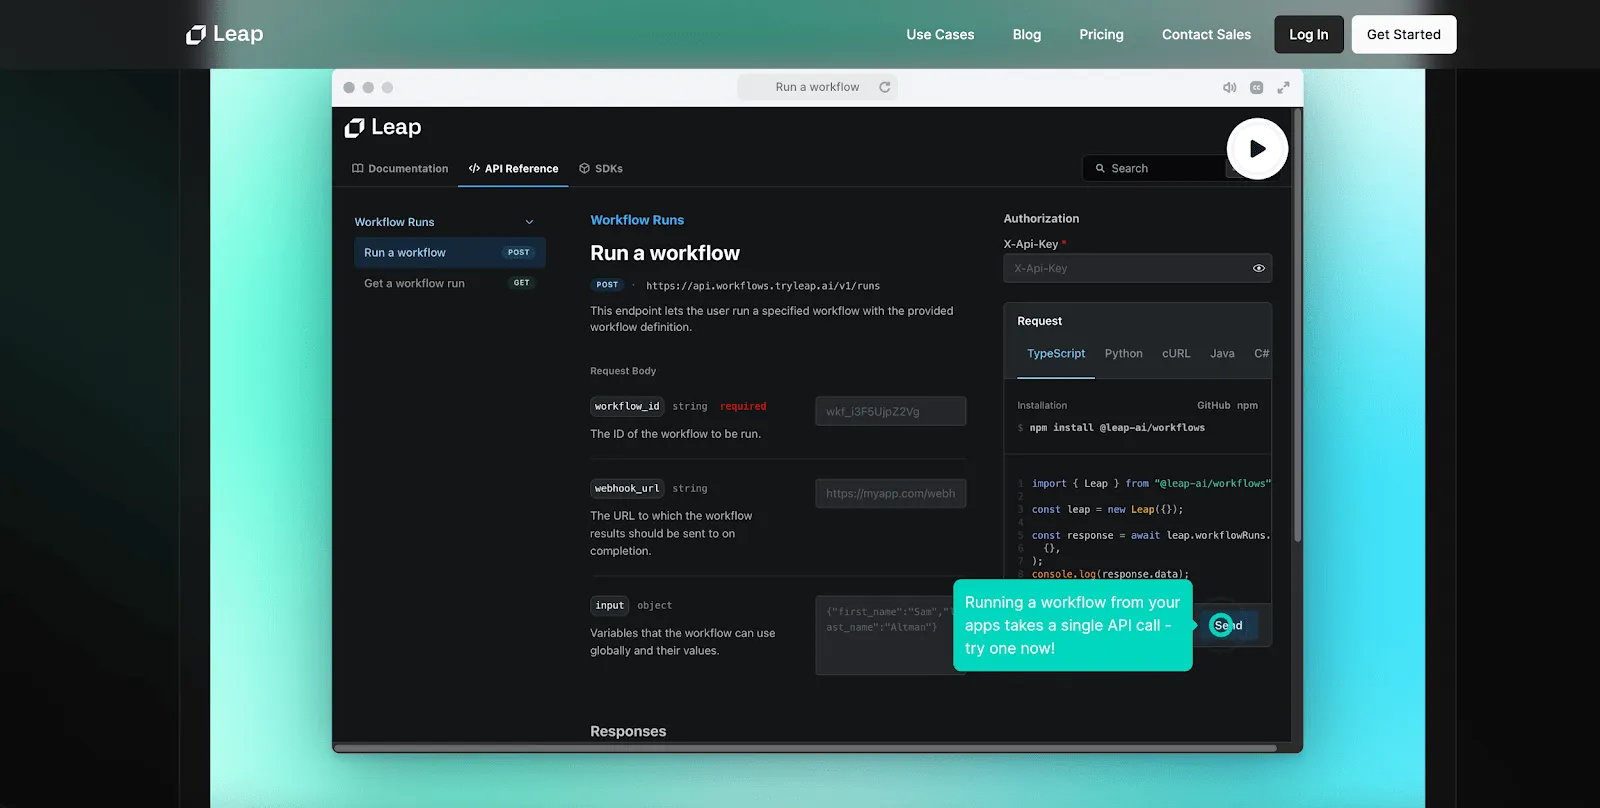
Task: Play the demo with the round play button
Action: pos(1257,149)
